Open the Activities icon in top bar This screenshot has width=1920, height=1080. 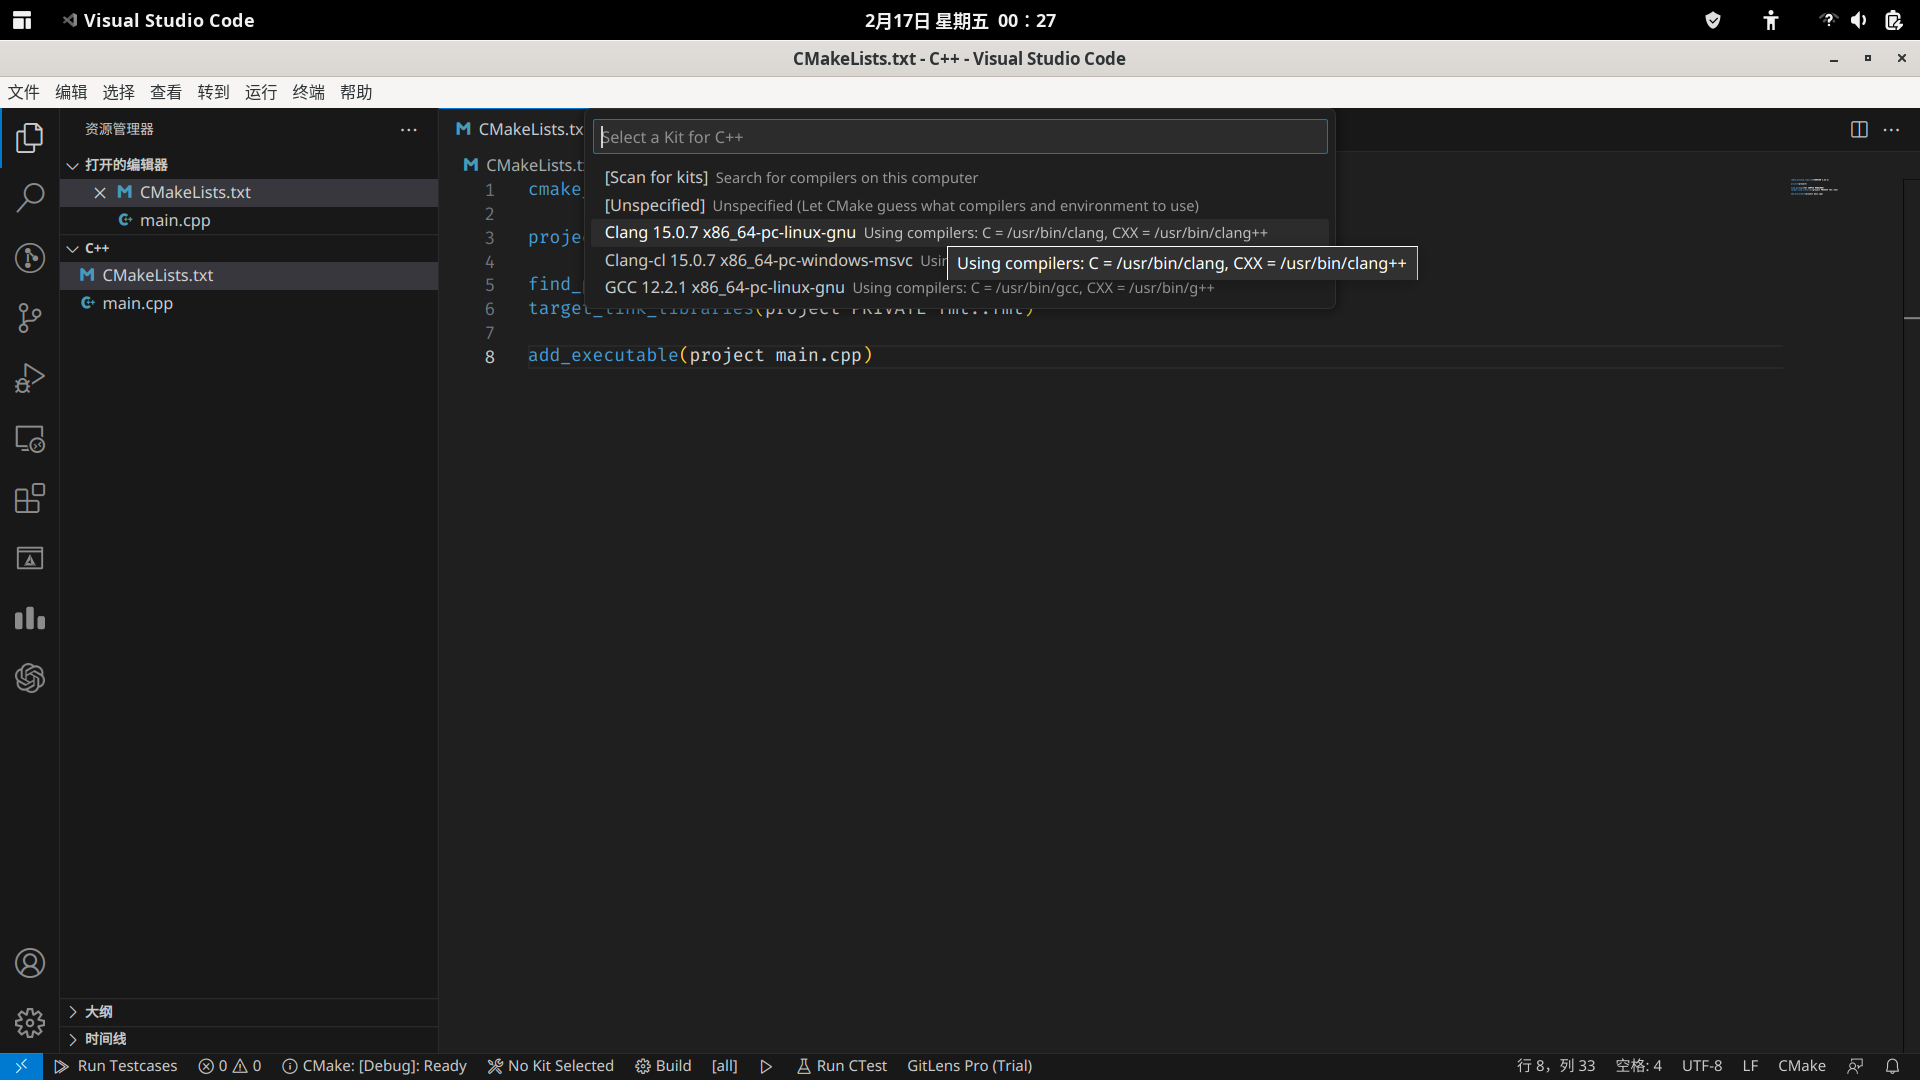coord(22,20)
